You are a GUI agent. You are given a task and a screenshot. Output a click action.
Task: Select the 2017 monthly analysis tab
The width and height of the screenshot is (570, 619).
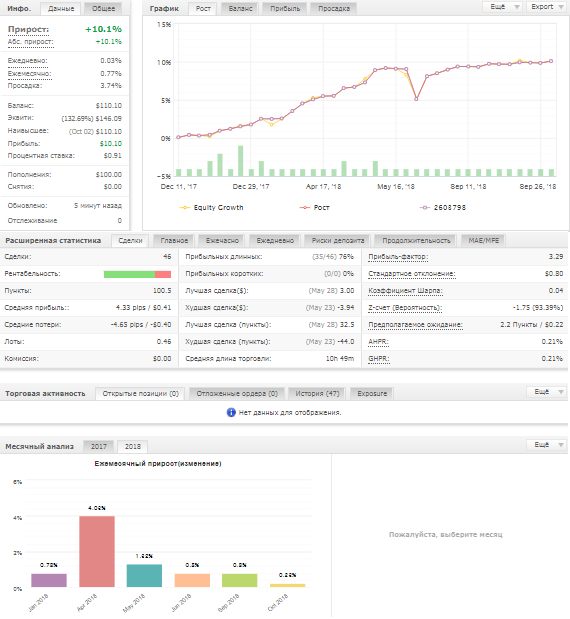[99, 446]
